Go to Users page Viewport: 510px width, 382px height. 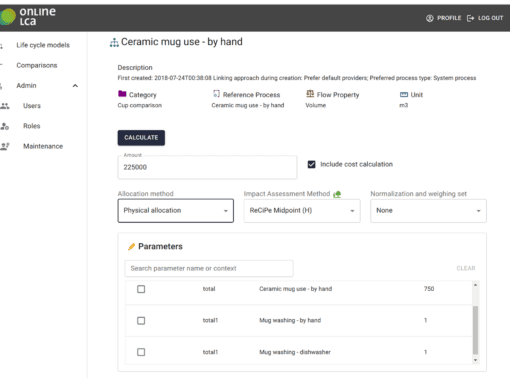(x=32, y=106)
